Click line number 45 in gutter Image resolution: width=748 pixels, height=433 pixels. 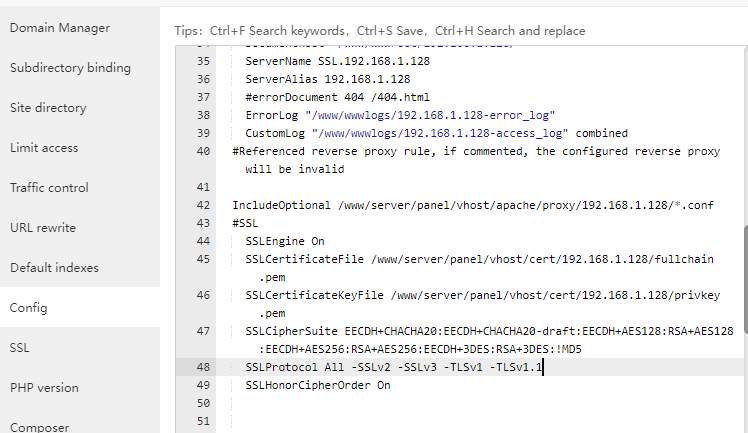click(x=203, y=259)
